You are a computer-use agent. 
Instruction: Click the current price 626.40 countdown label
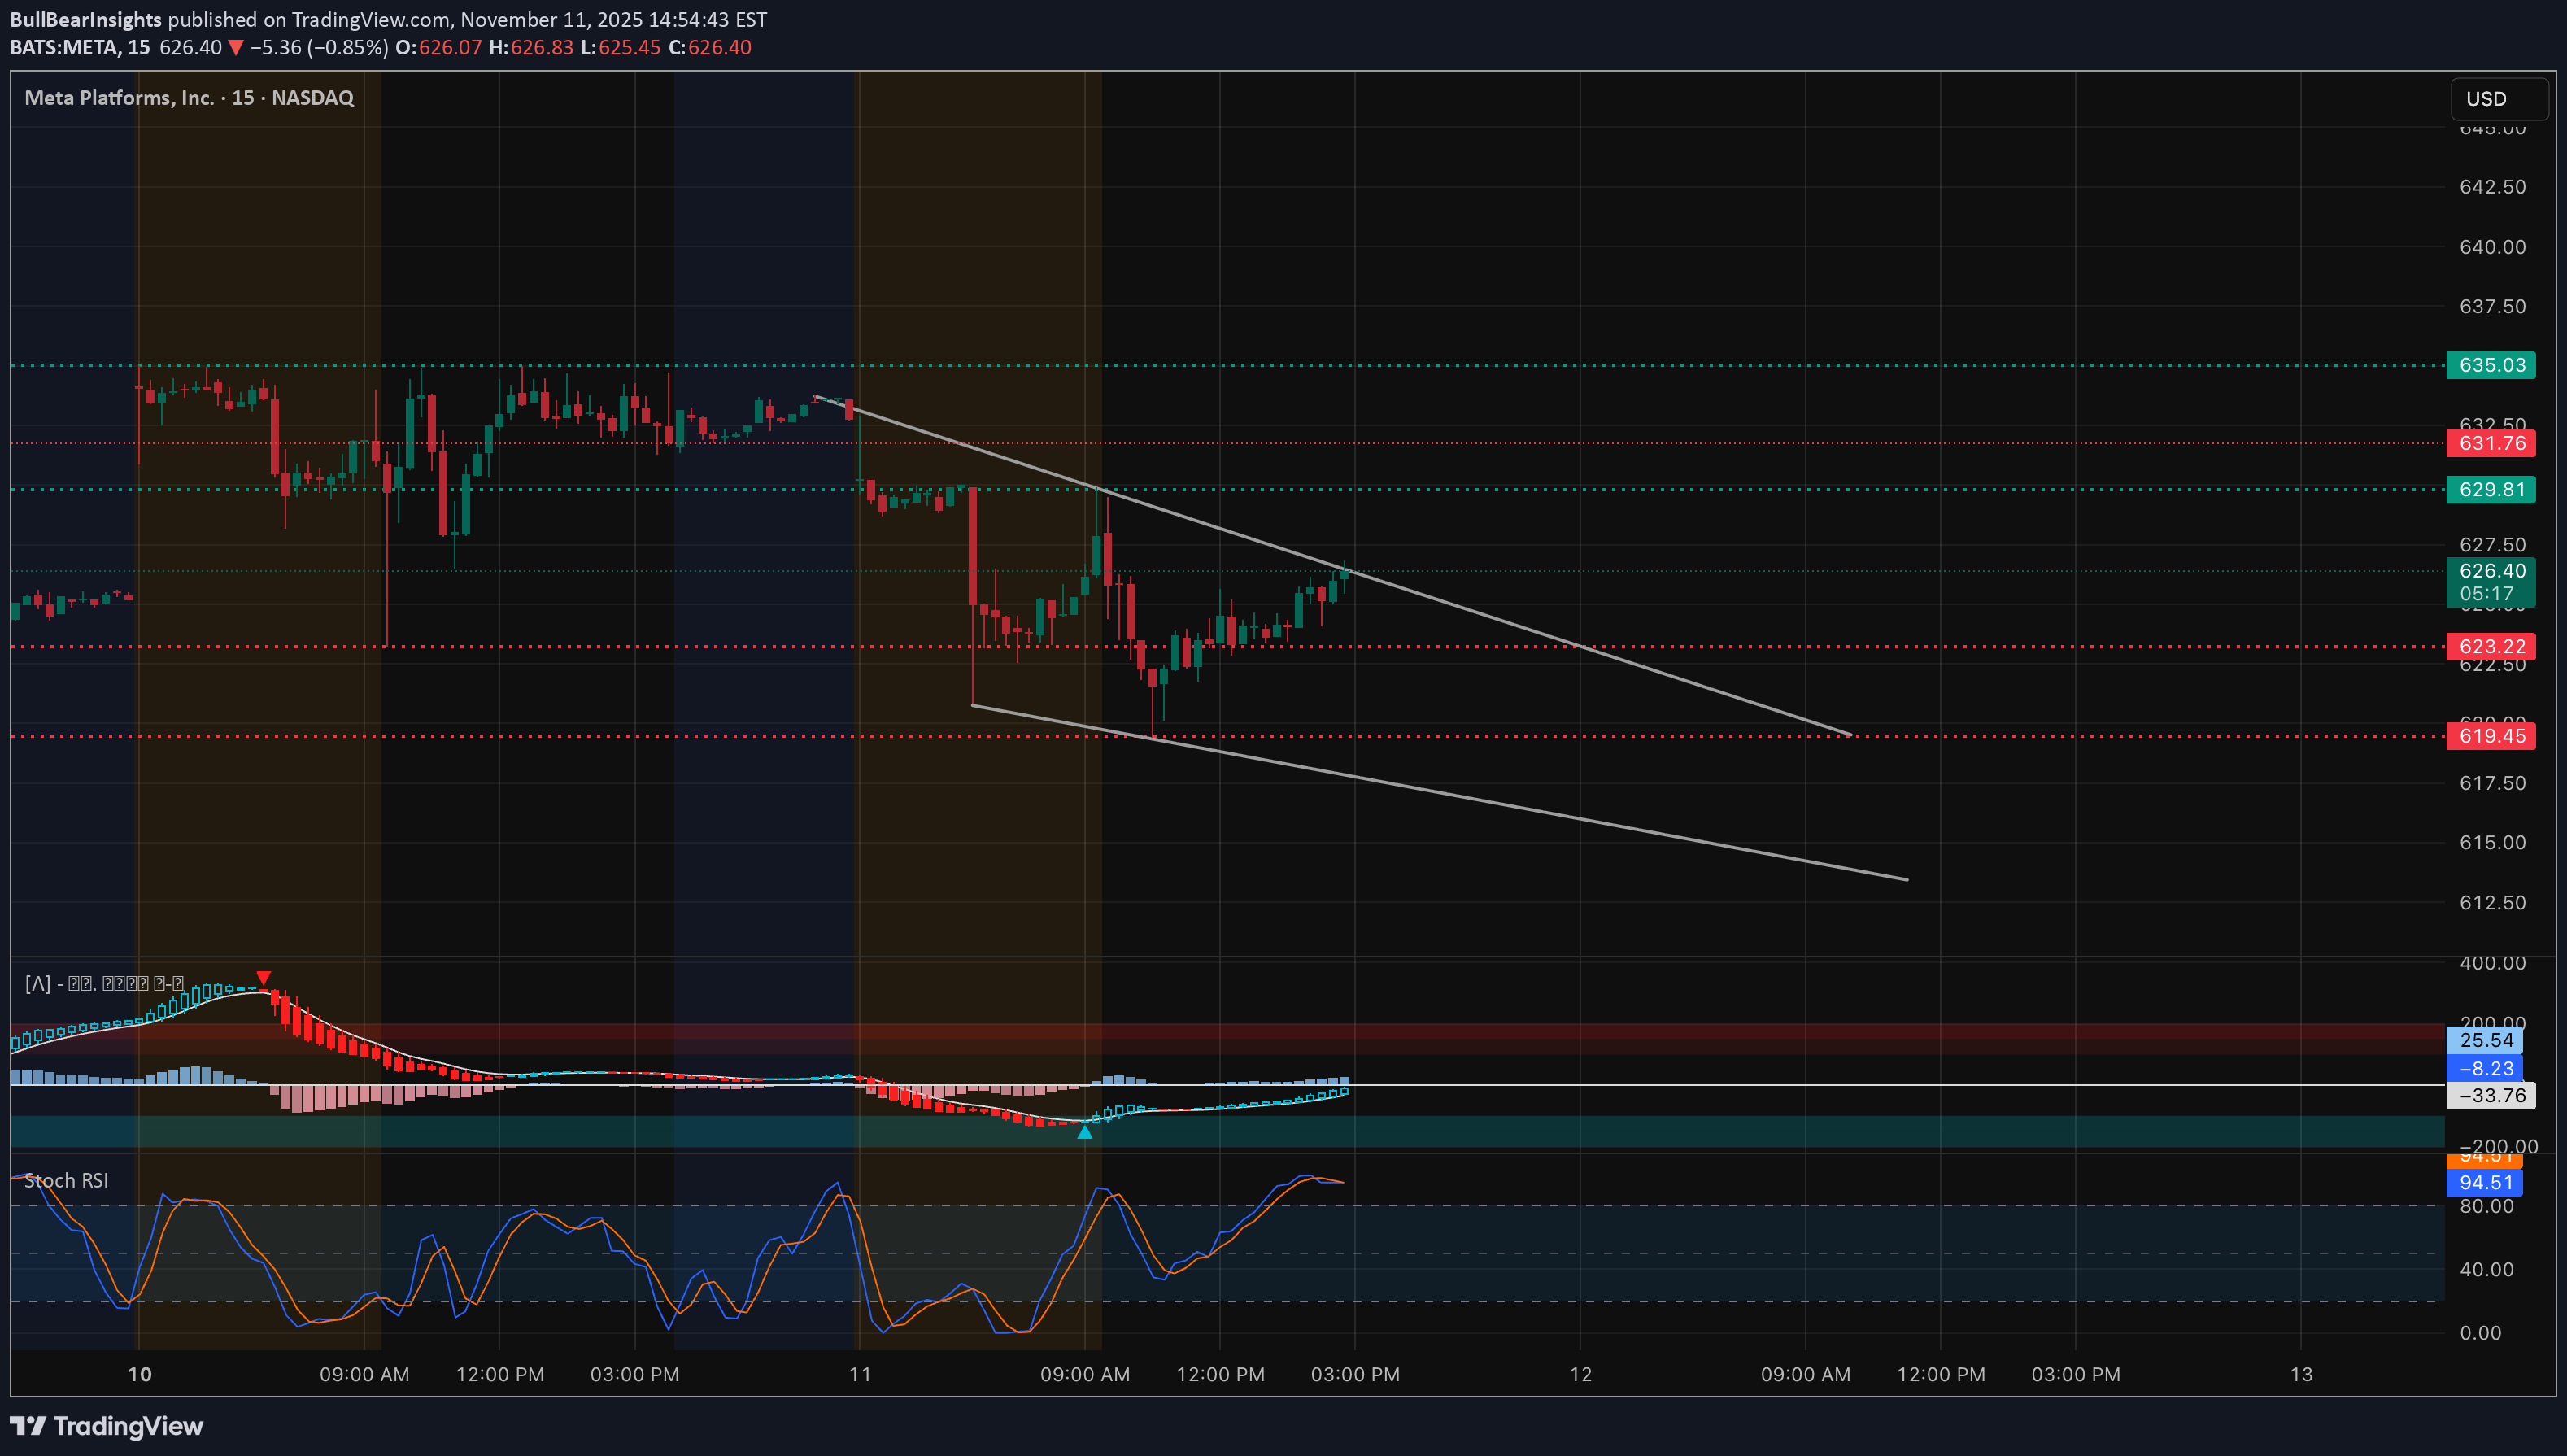point(2490,581)
